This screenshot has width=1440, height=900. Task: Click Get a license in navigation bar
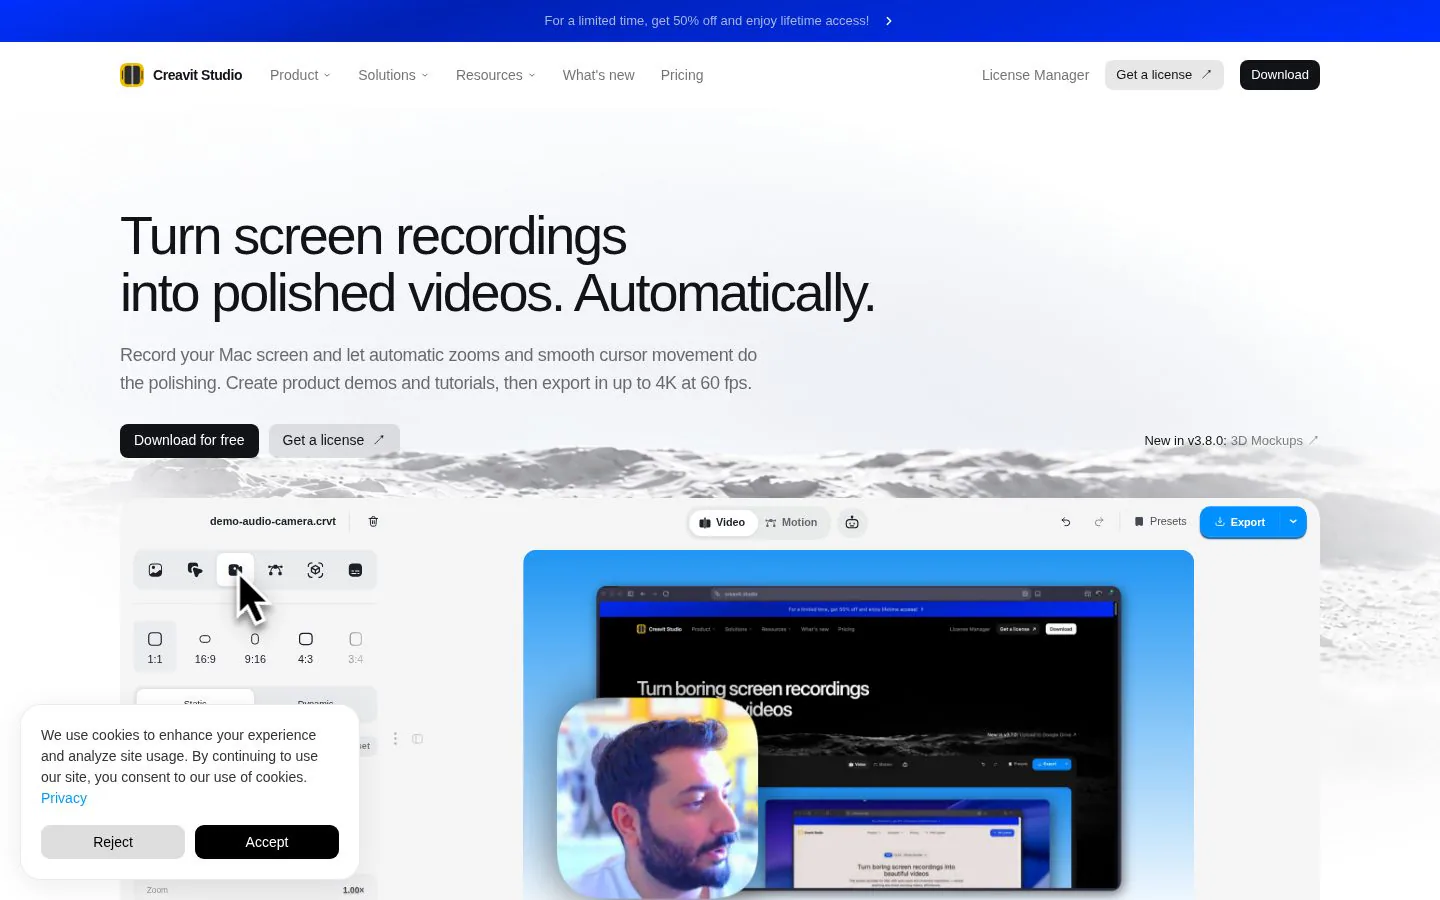pos(1164,75)
